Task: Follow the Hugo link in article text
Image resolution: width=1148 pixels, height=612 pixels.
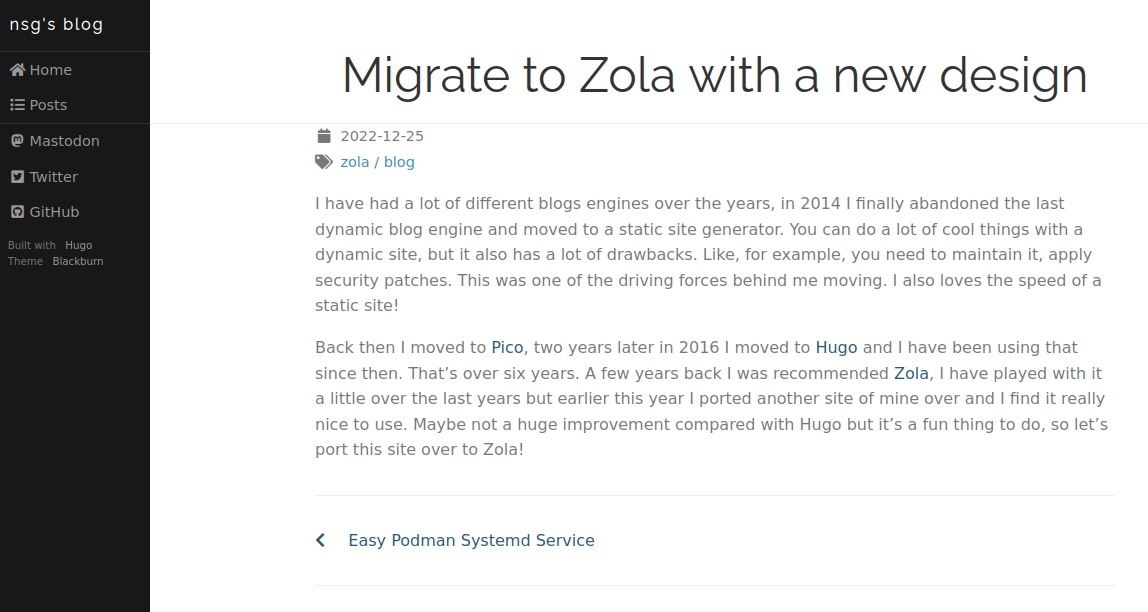Action: click(836, 348)
